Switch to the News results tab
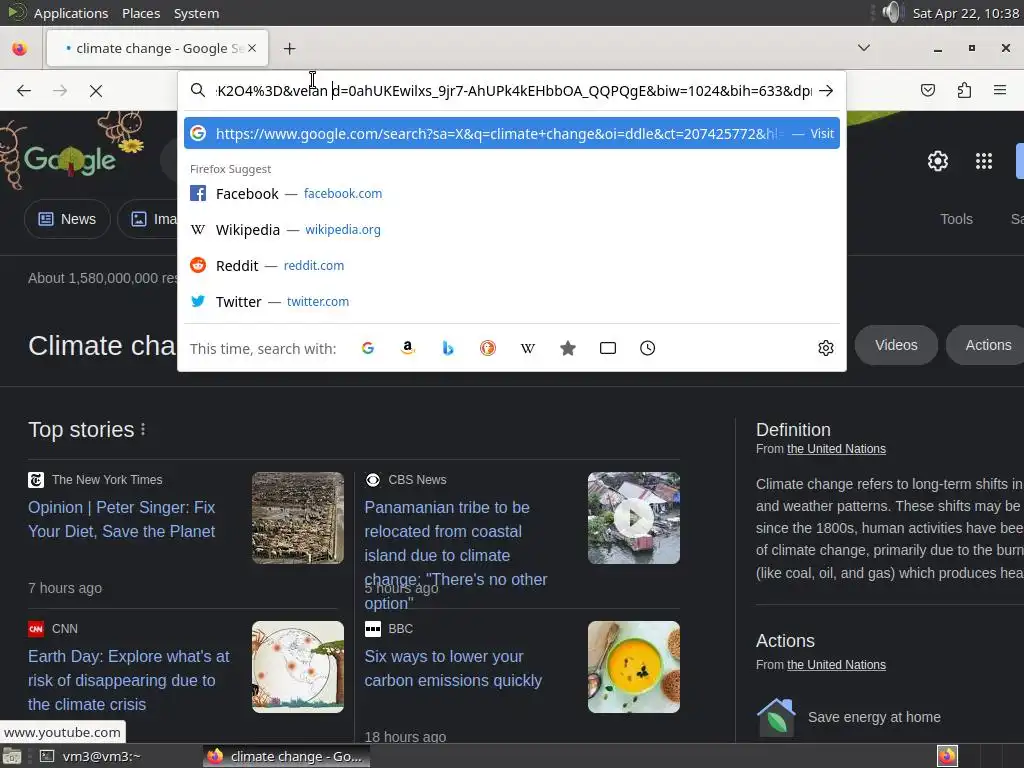 67,219
